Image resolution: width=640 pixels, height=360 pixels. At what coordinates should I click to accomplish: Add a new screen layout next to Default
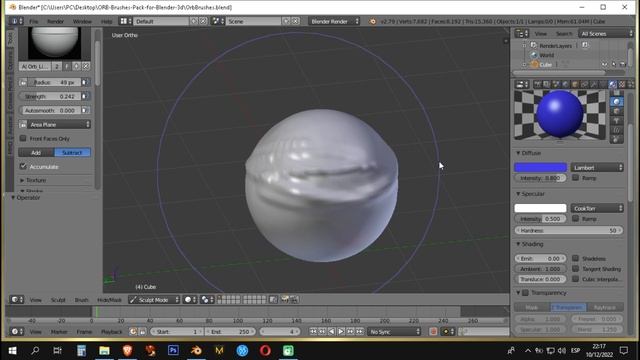[x=194, y=21]
